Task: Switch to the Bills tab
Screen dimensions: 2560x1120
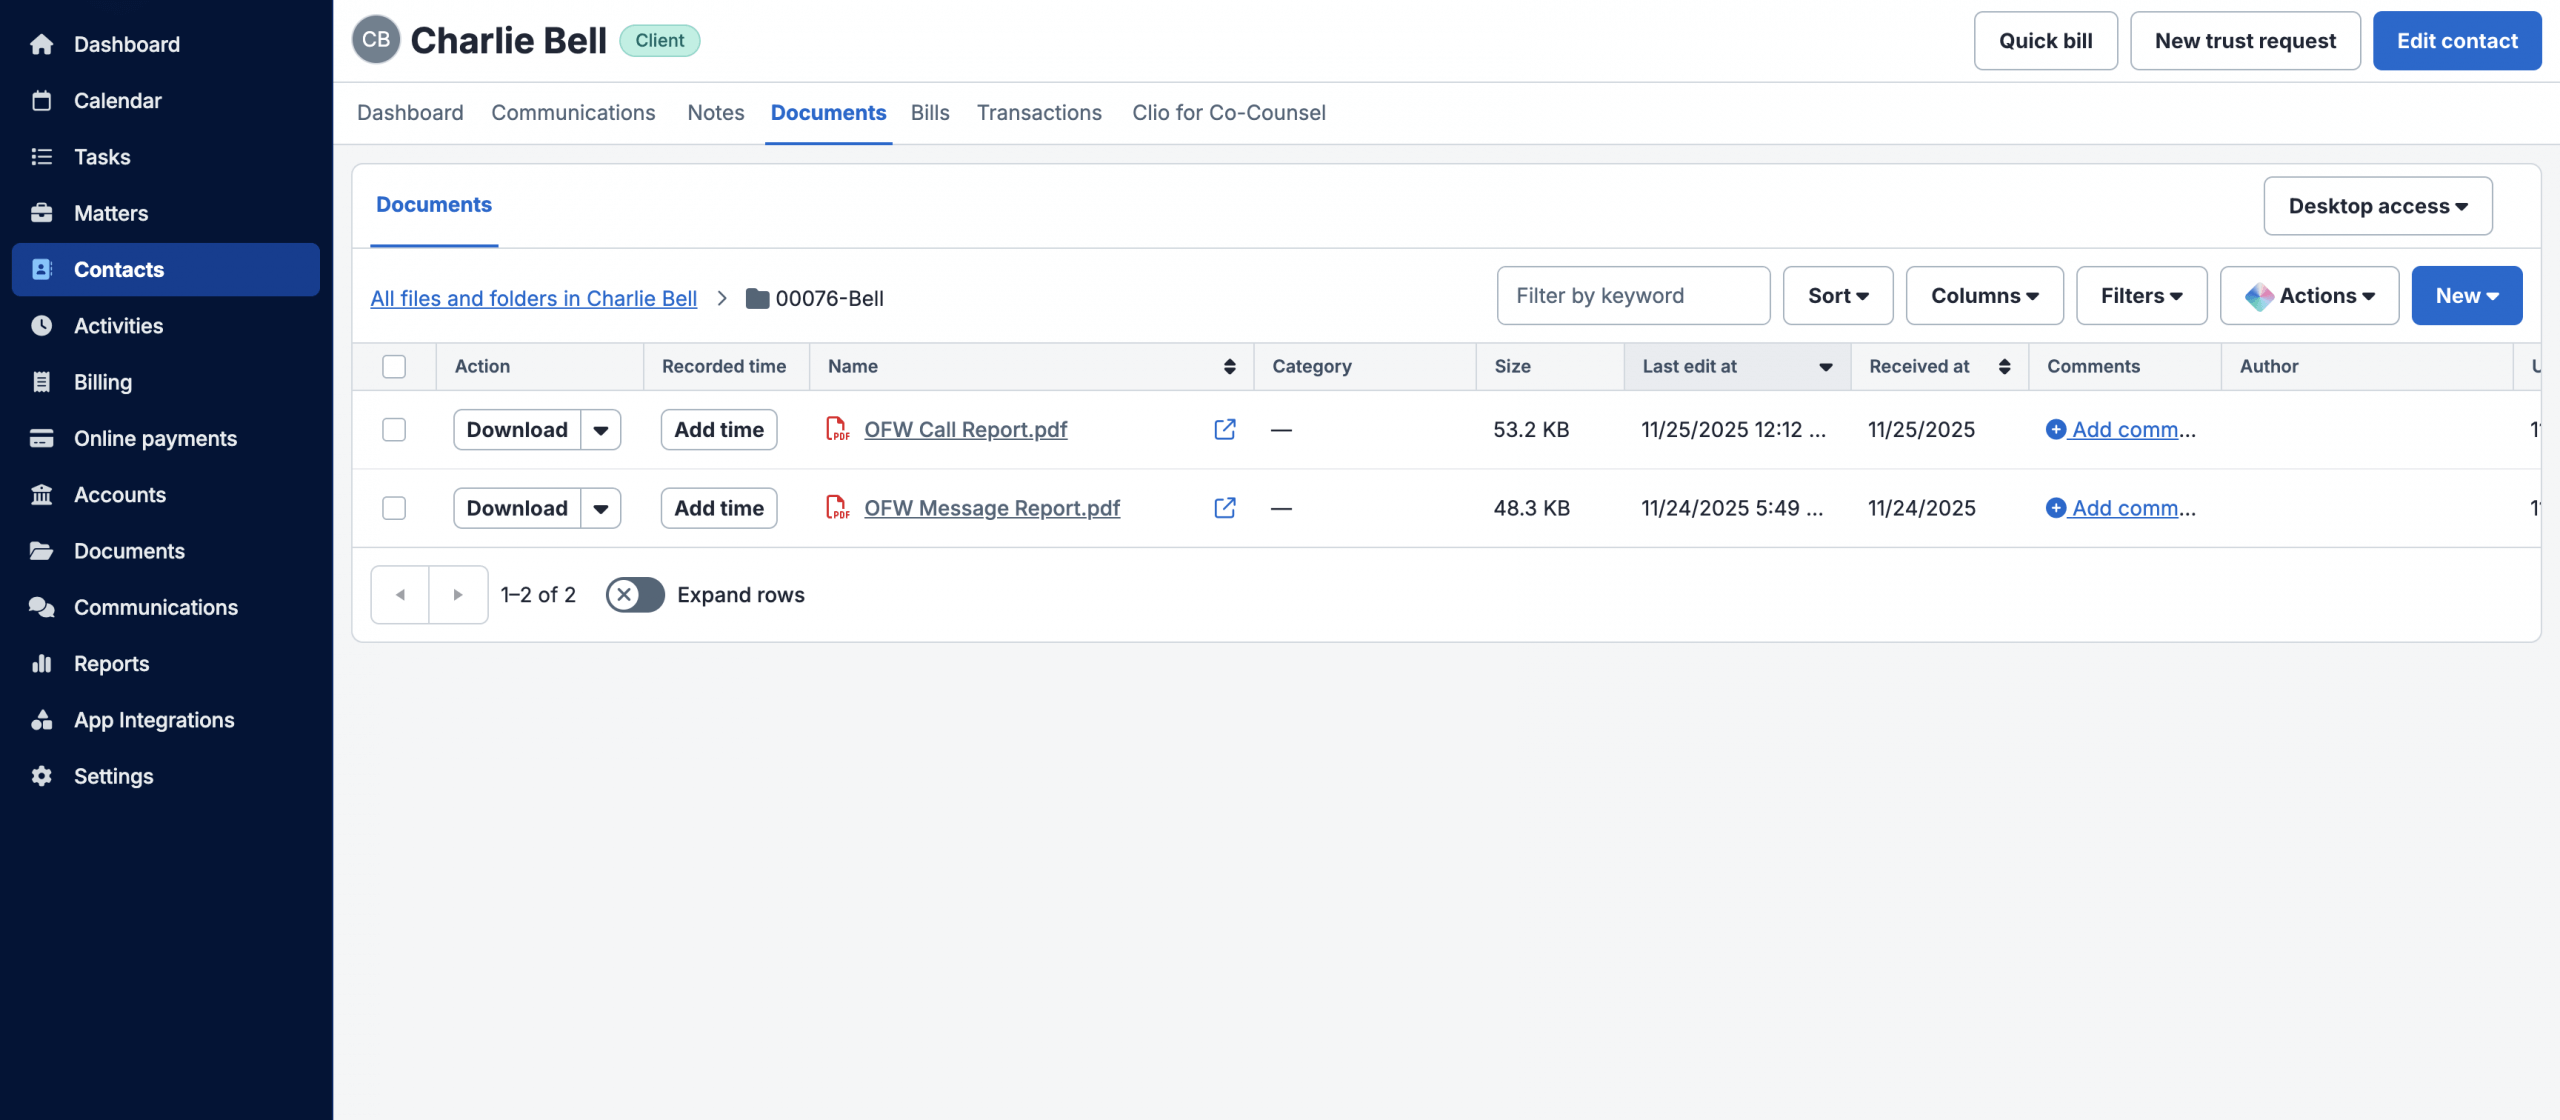Action: click(929, 113)
